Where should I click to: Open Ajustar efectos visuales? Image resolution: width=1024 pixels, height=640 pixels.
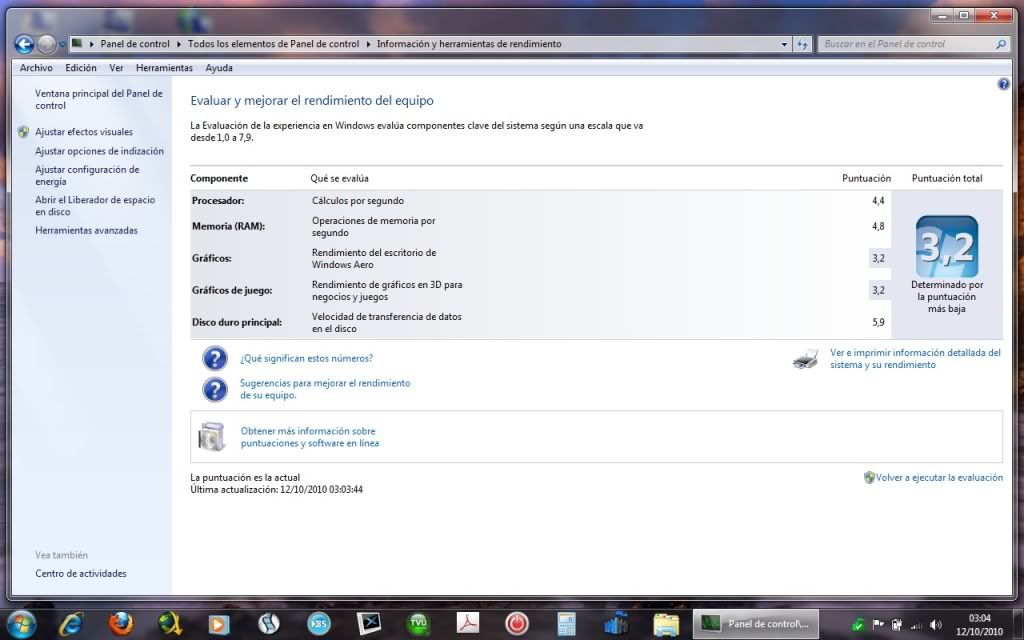[84, 132]
